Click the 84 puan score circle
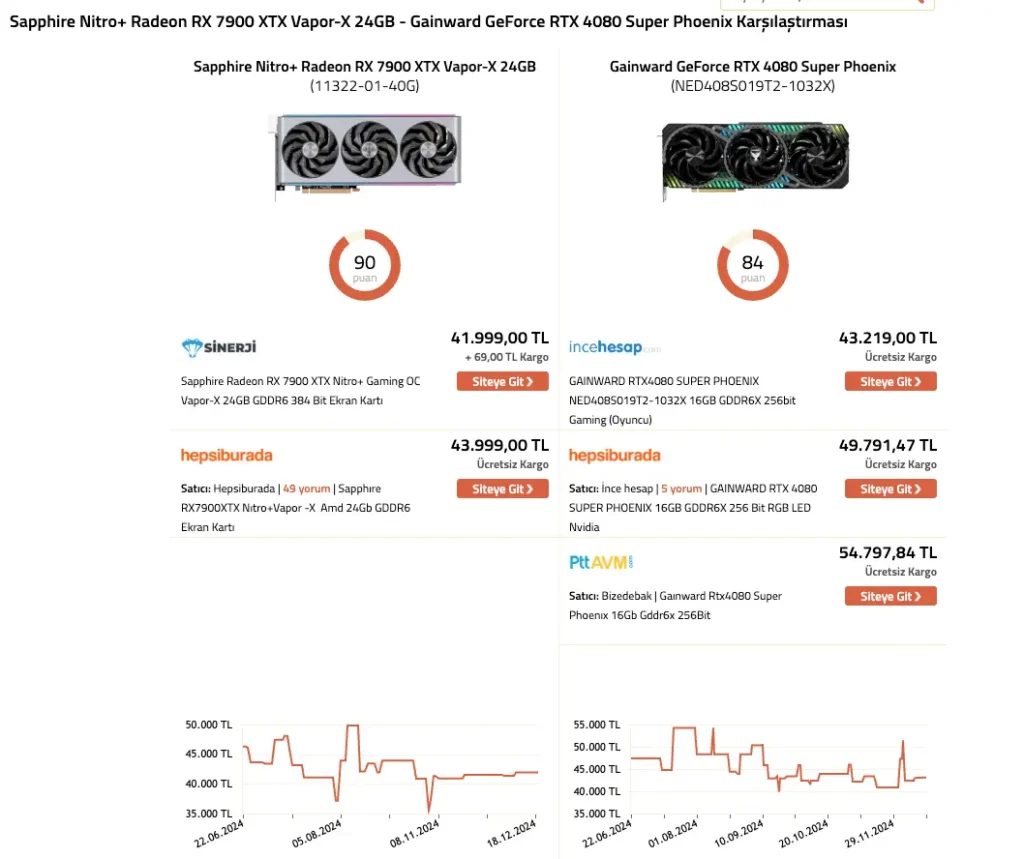1024x859 pixels. [753, 265]
